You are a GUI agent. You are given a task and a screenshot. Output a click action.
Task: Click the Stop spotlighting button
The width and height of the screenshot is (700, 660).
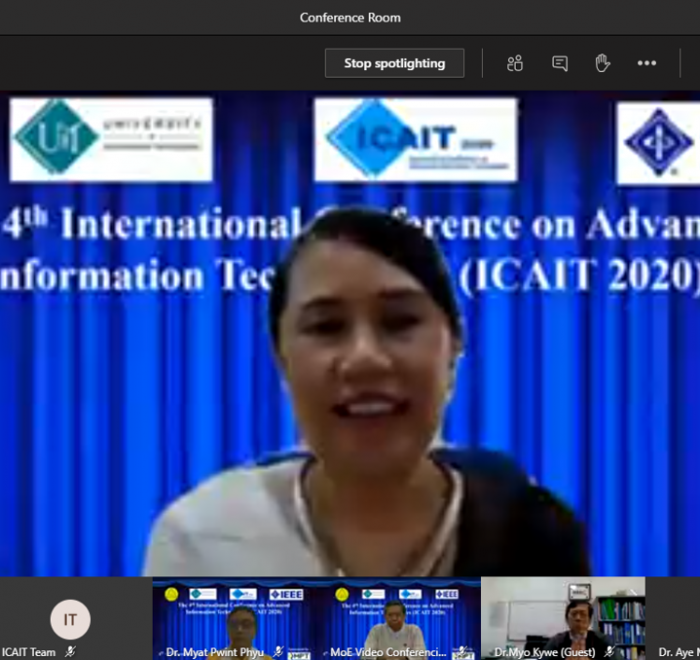click(394, 63)
